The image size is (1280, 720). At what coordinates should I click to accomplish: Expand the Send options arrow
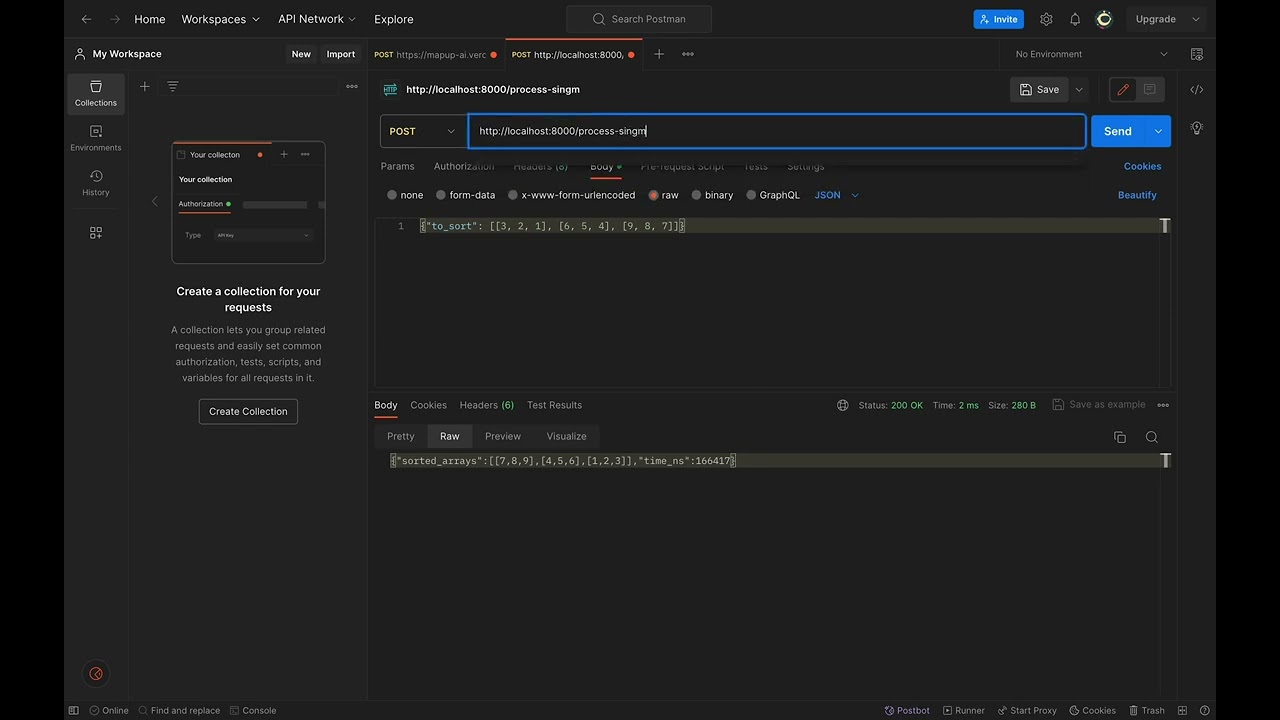click(x=1158, y=131)
